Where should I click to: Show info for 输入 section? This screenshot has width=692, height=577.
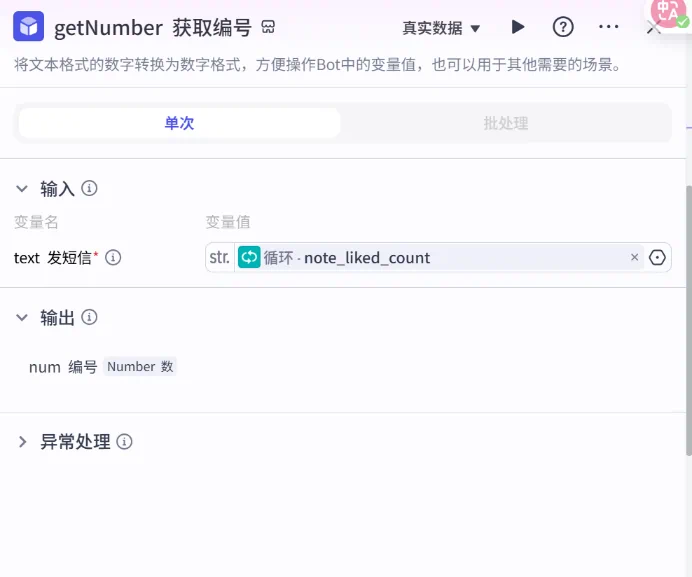[89, 189]
